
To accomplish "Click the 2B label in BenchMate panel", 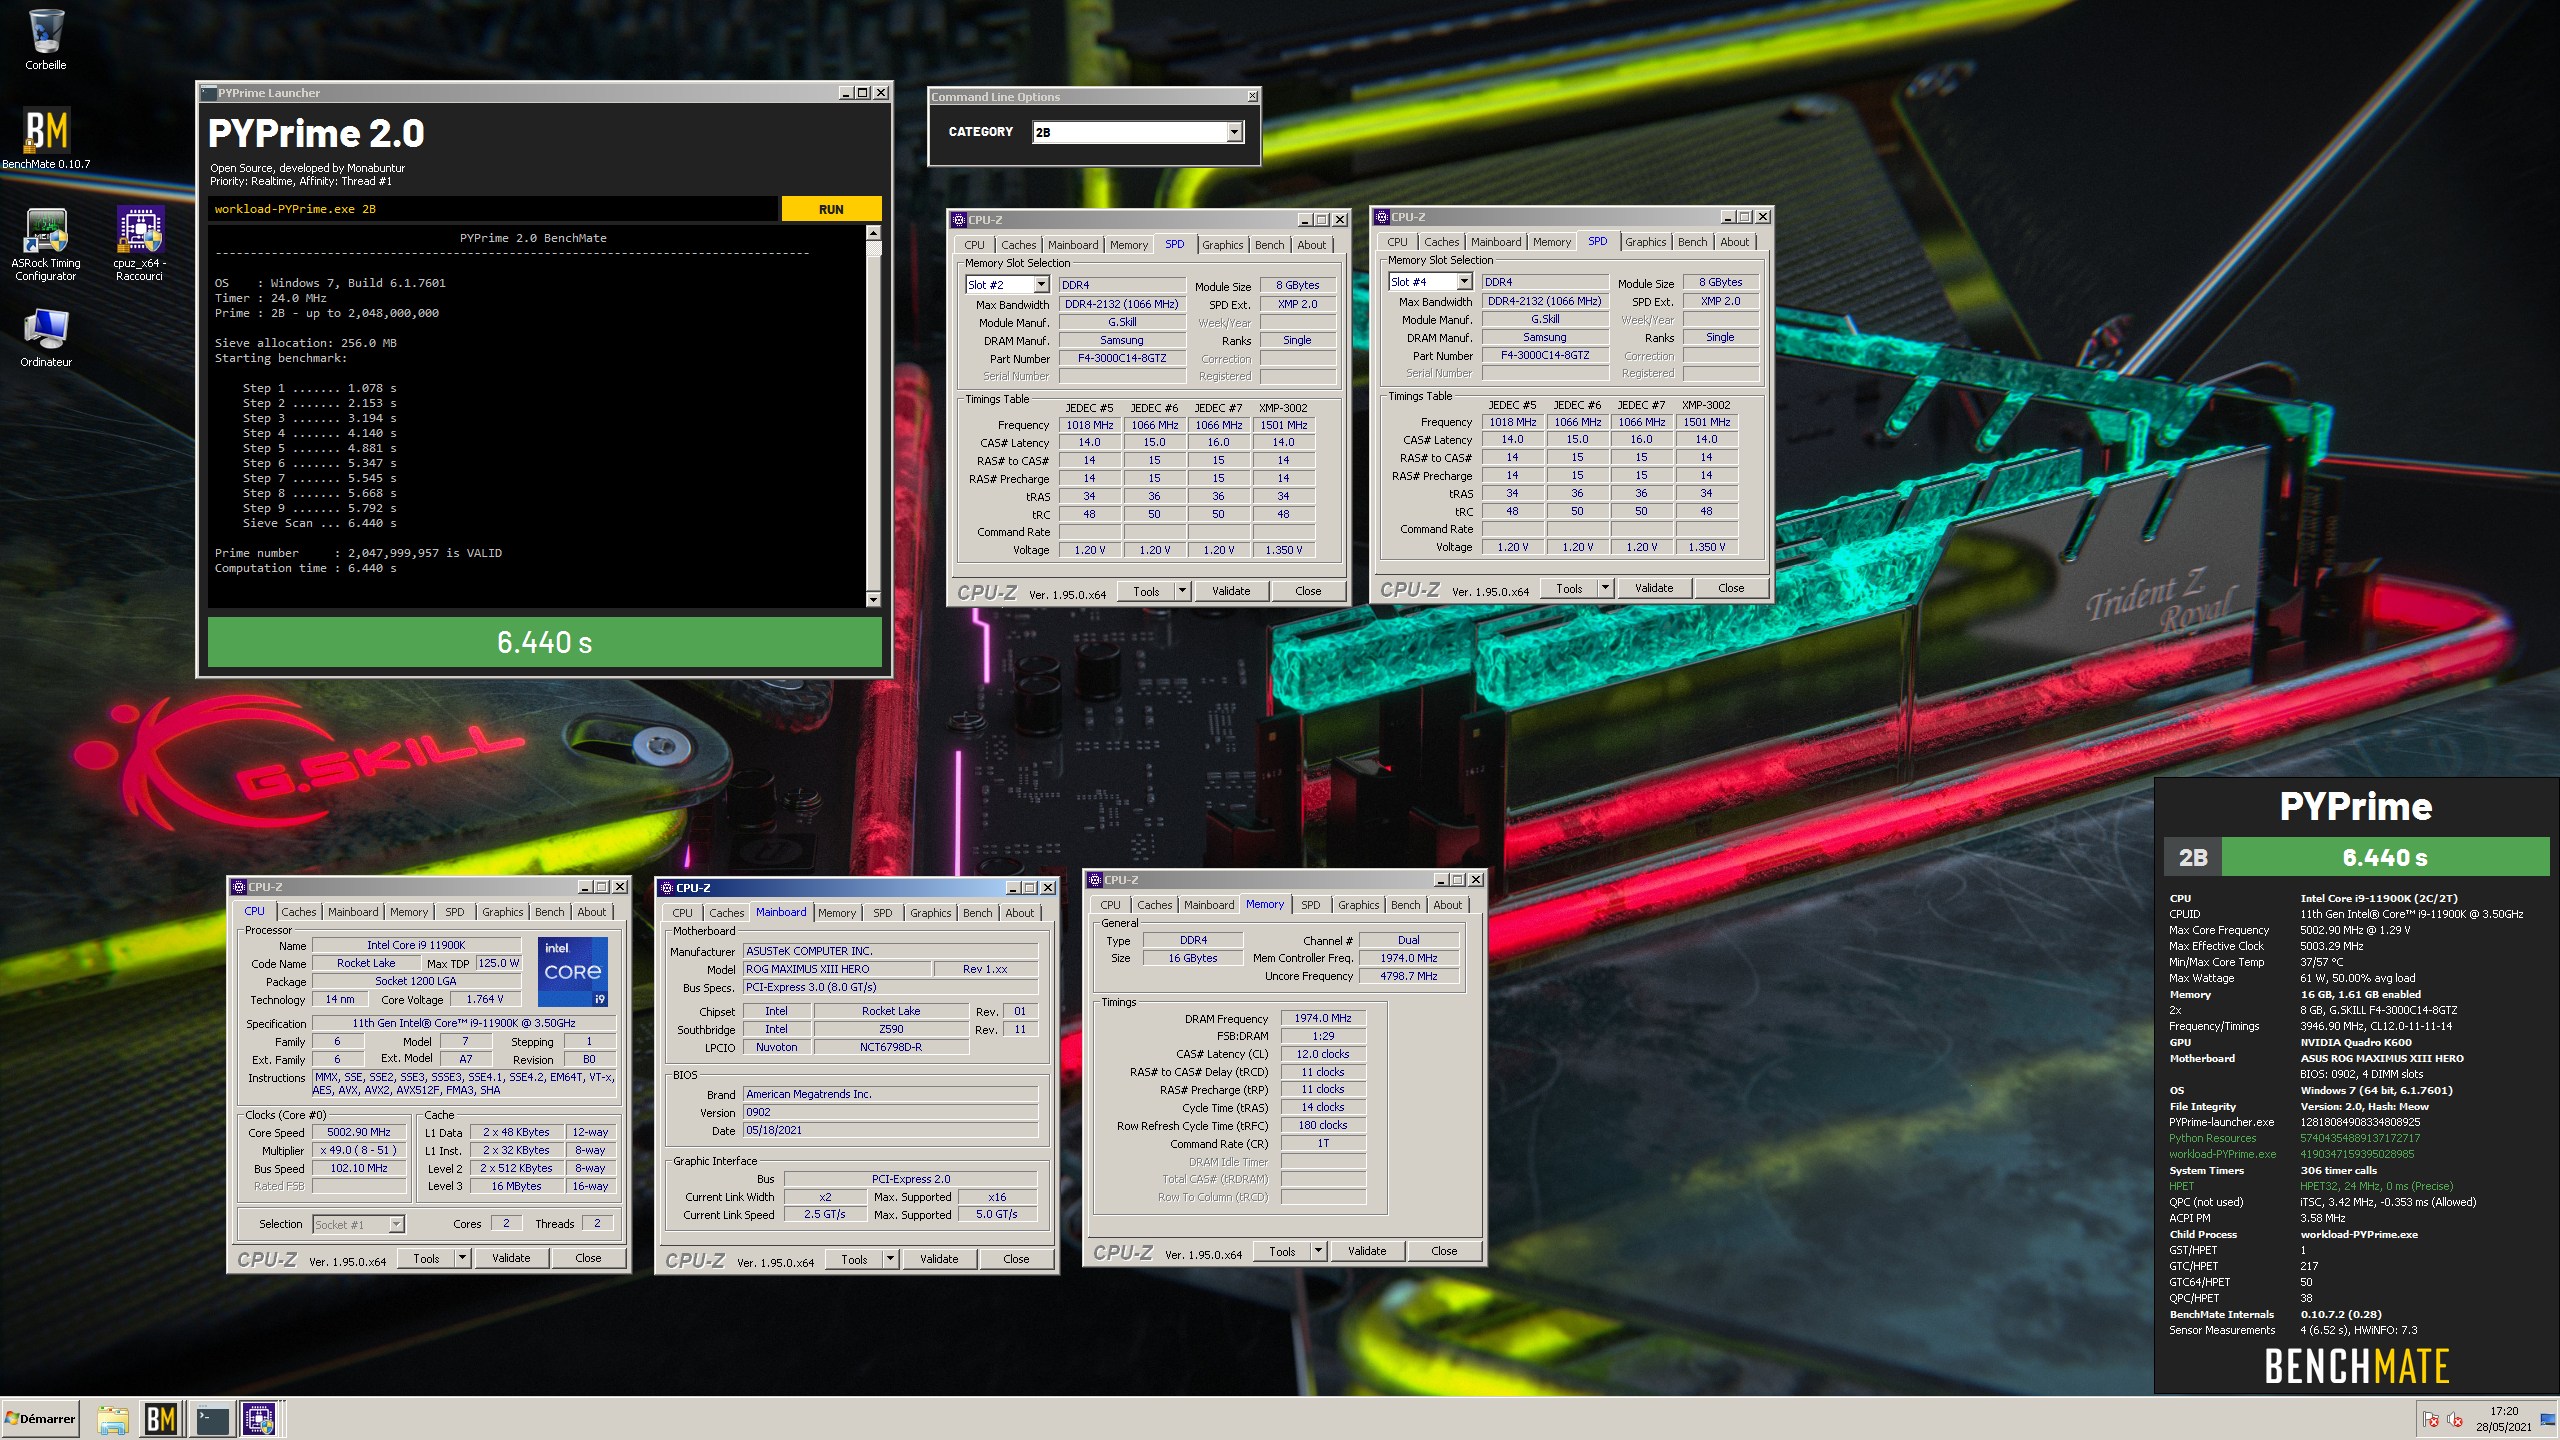I will tap(2192, 857).
